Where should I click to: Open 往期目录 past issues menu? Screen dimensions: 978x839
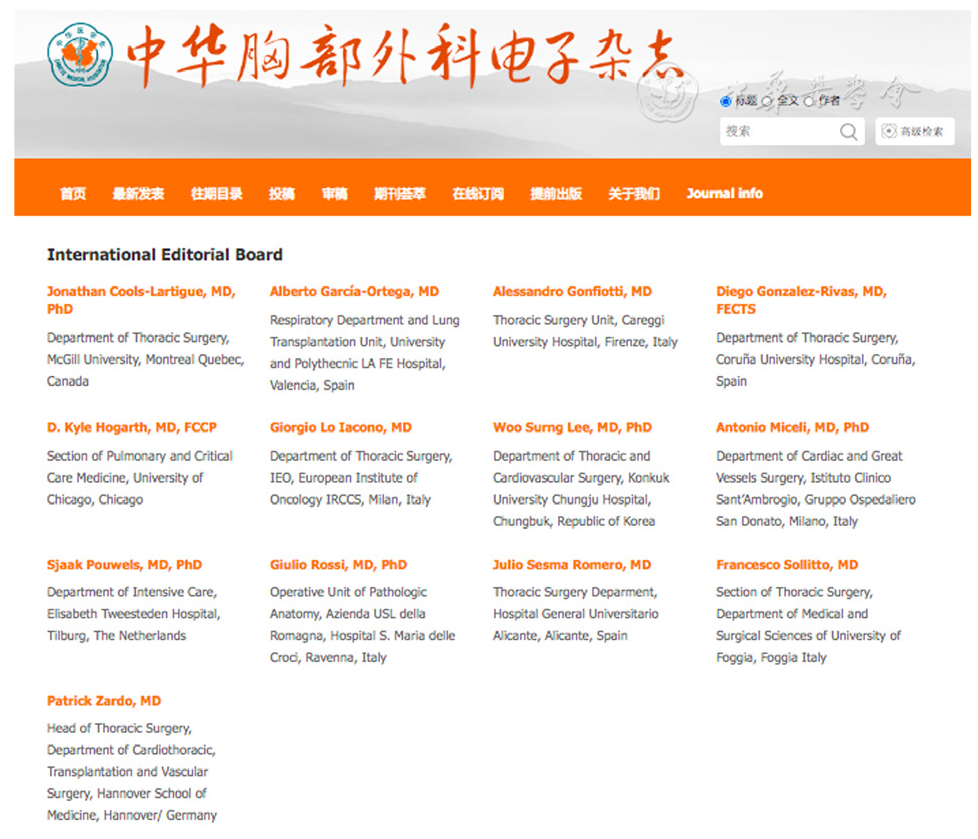[217, 194]
